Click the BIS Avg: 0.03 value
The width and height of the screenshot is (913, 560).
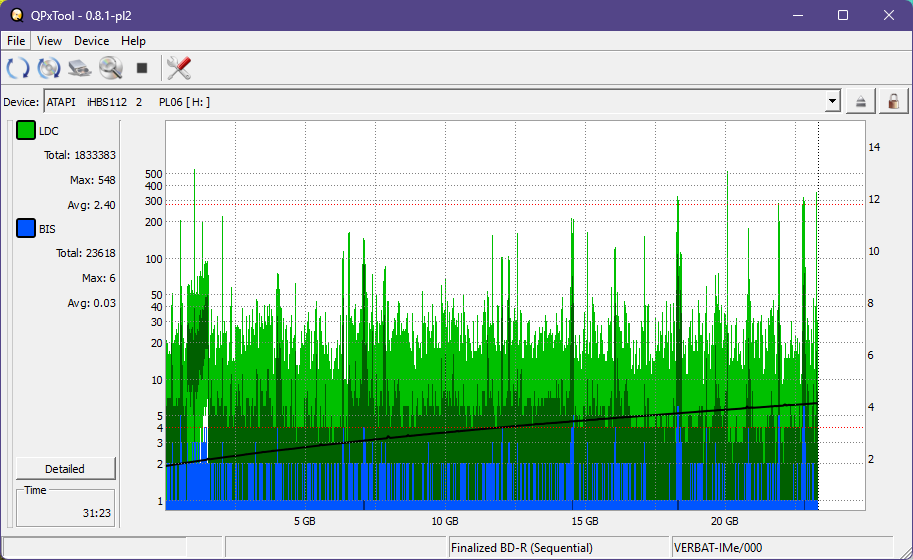click(x=91, y=303)
